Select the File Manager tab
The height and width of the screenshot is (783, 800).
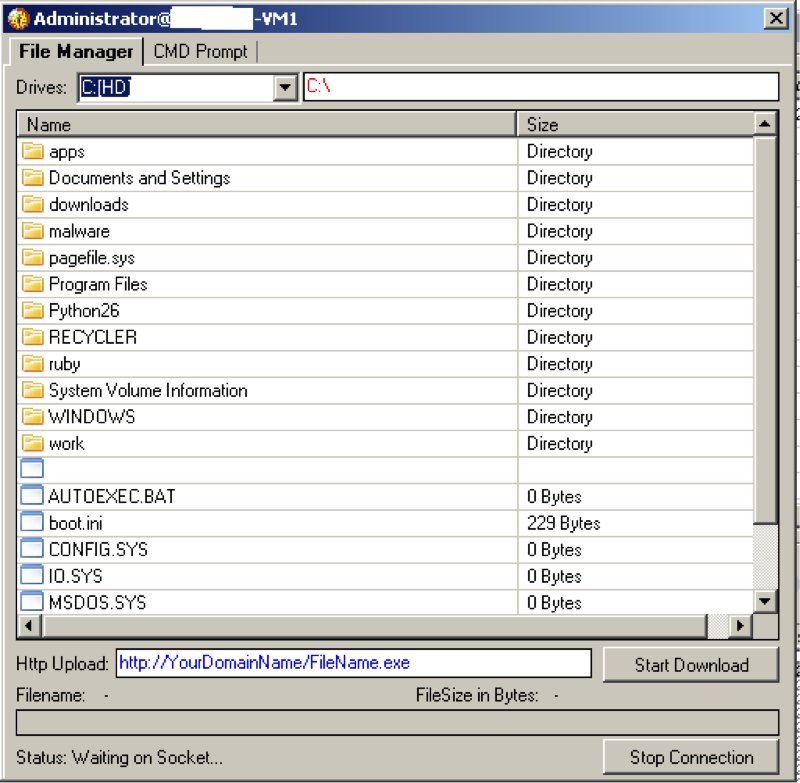(76, 51)
